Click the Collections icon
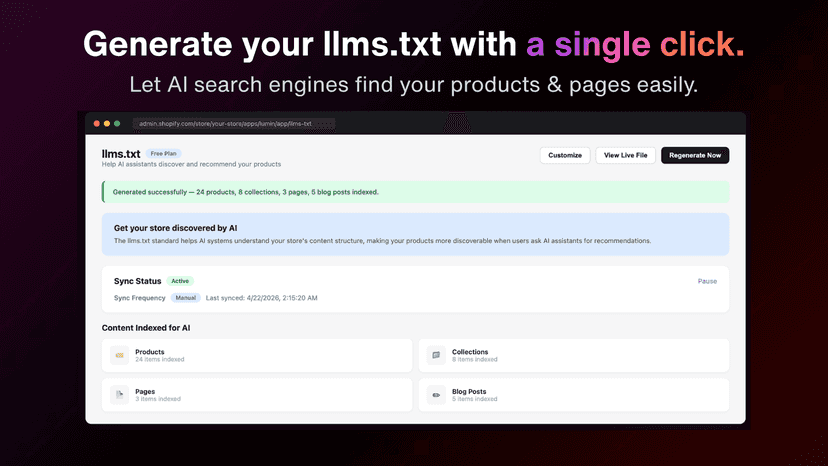This screenshot has height=466, width=828. tap(436, 356)
